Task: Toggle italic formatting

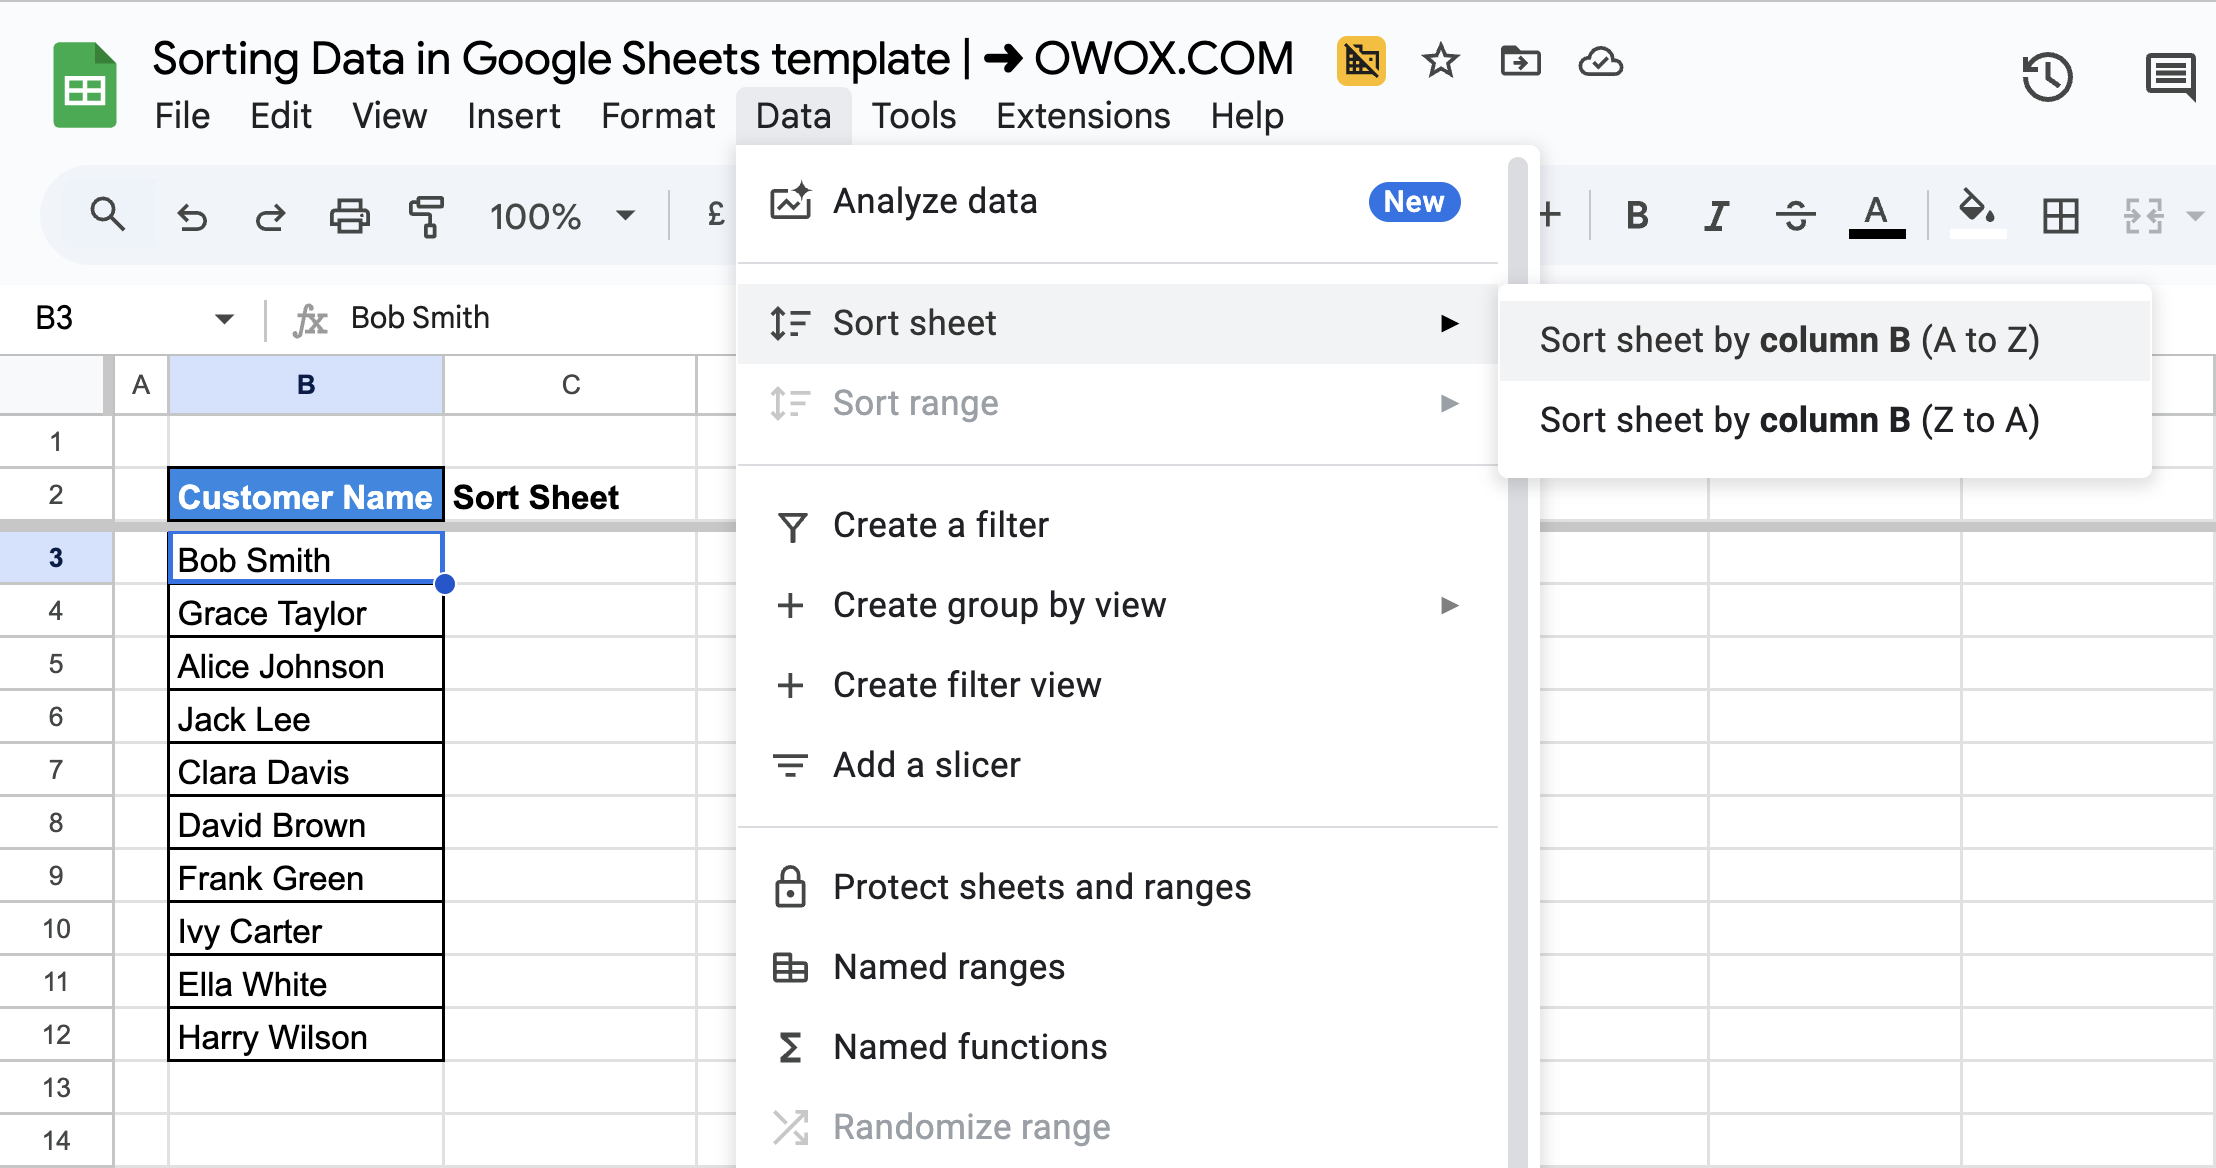Action: coord(1716,215)
